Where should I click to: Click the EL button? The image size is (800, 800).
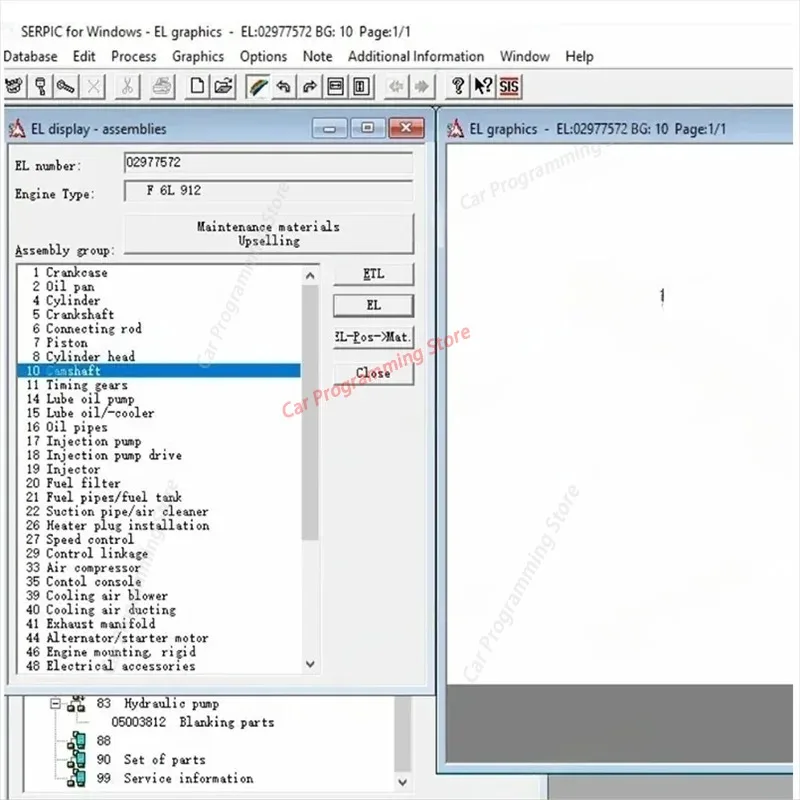(373, 306)
